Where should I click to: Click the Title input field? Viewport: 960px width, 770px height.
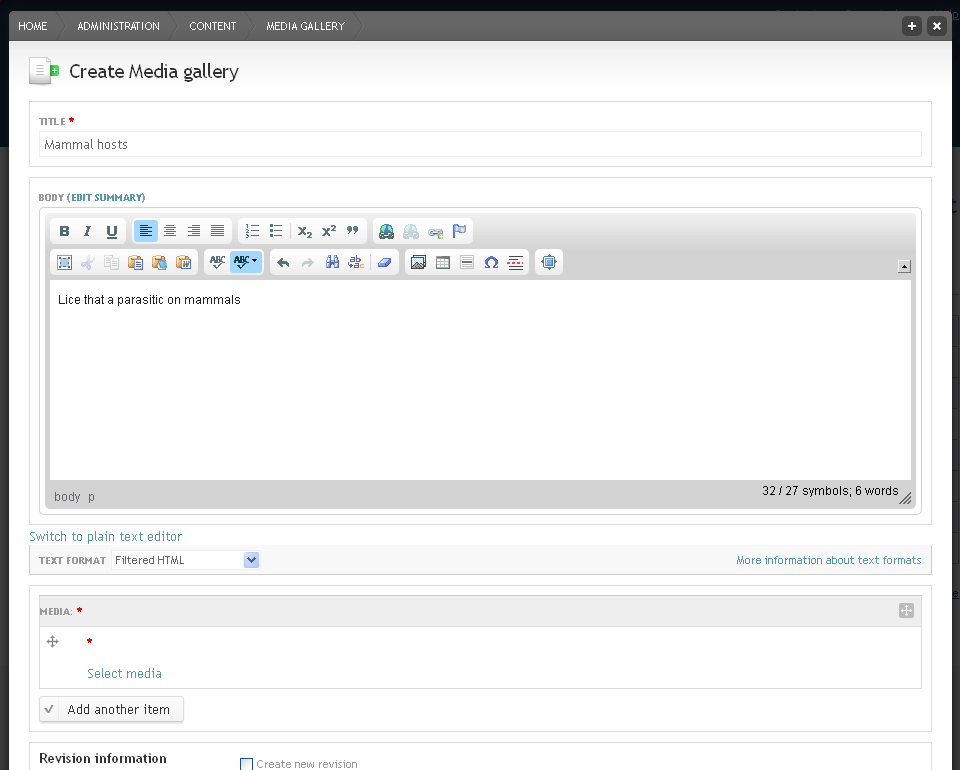[480, 144]
